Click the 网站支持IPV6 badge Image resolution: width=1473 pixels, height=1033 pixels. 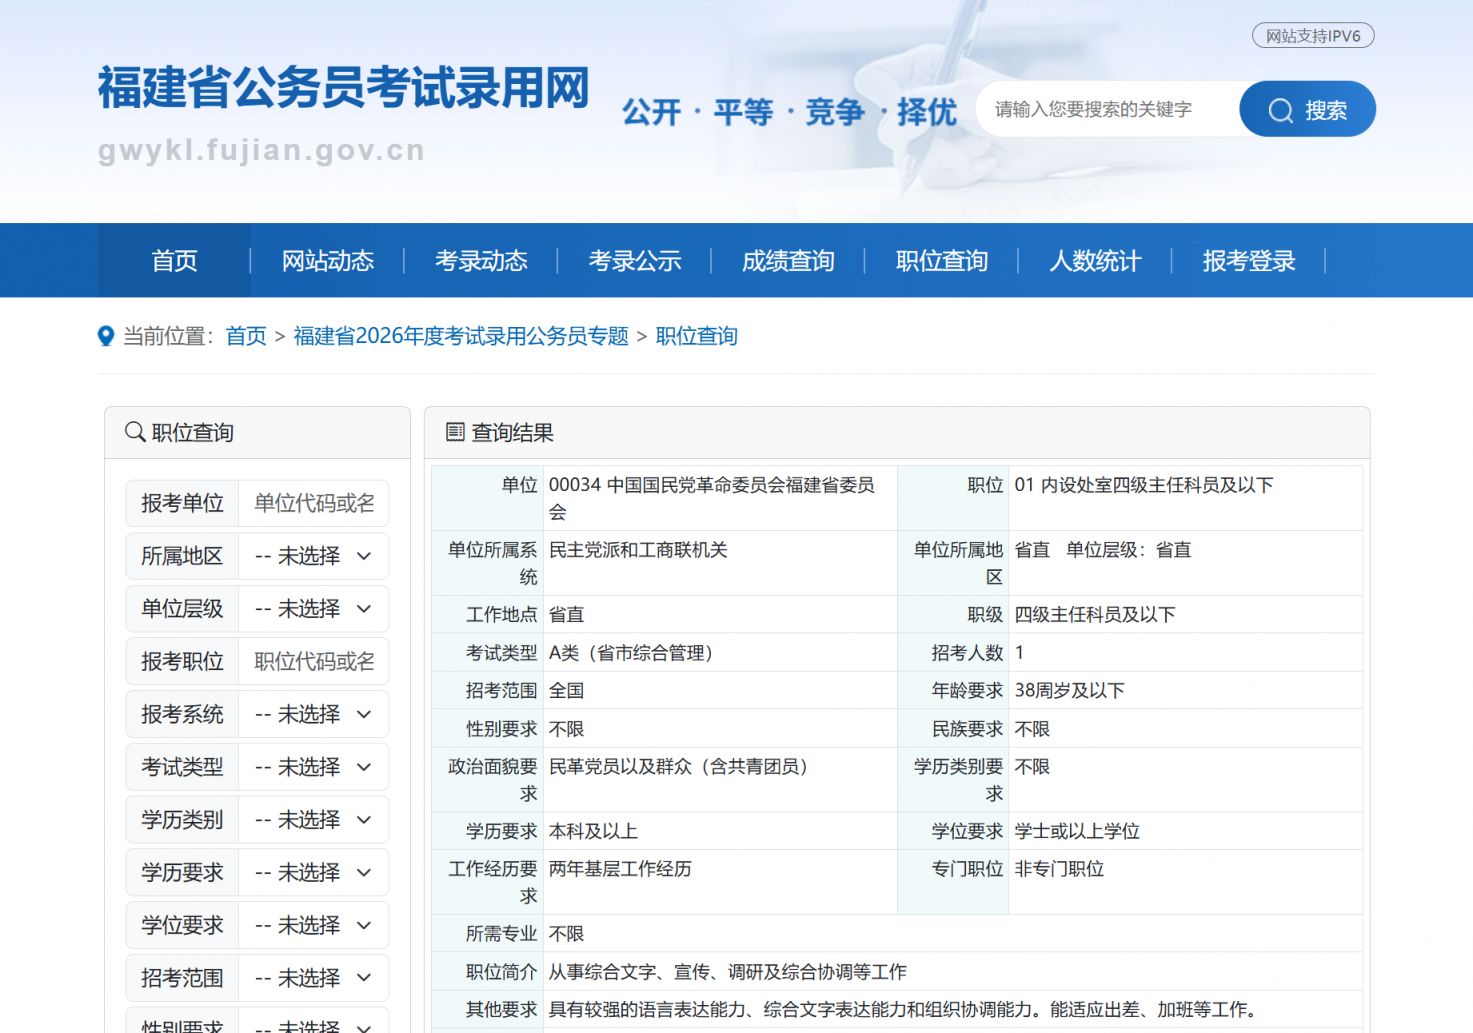[x=1313, y=36]
